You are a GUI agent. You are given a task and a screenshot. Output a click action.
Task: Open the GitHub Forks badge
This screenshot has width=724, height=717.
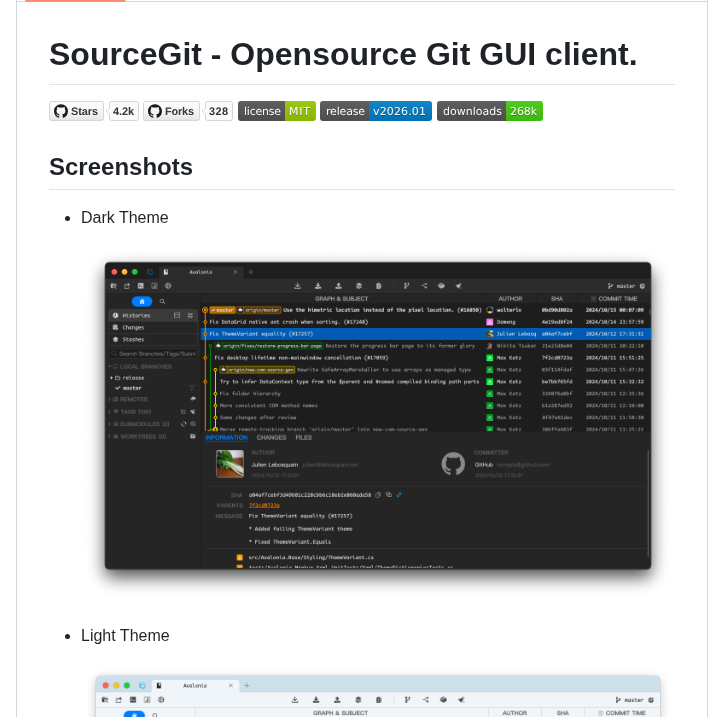(x=171, y=111)
